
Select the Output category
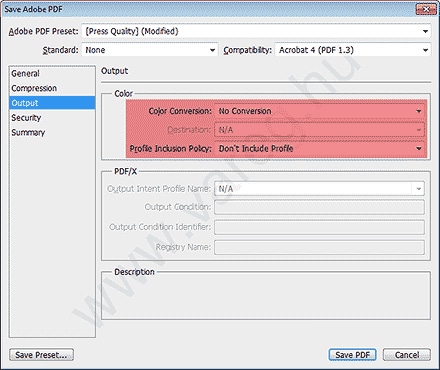click(52, 103)
